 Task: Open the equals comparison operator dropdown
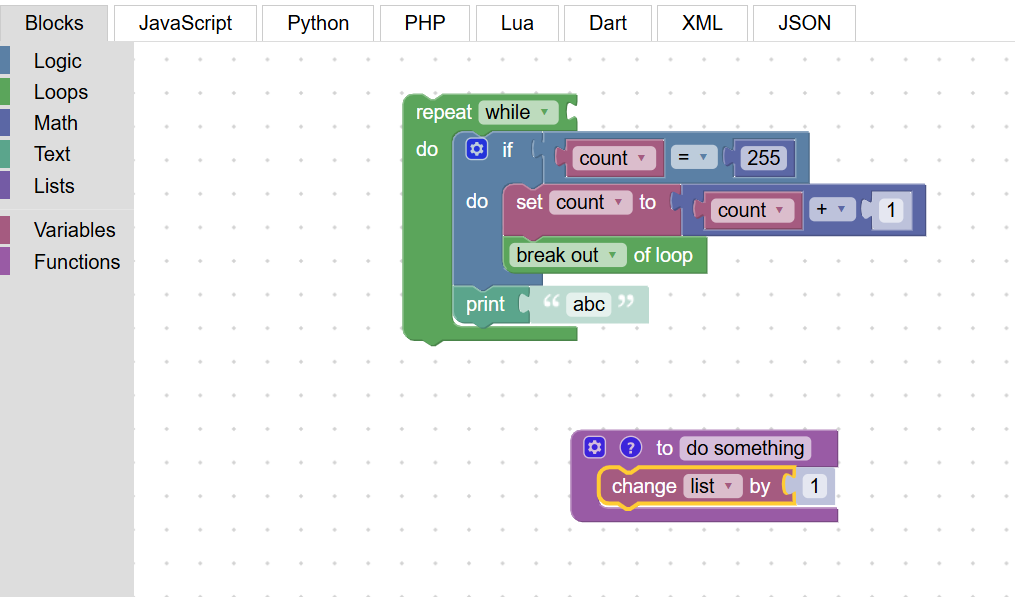pos(693,157)
